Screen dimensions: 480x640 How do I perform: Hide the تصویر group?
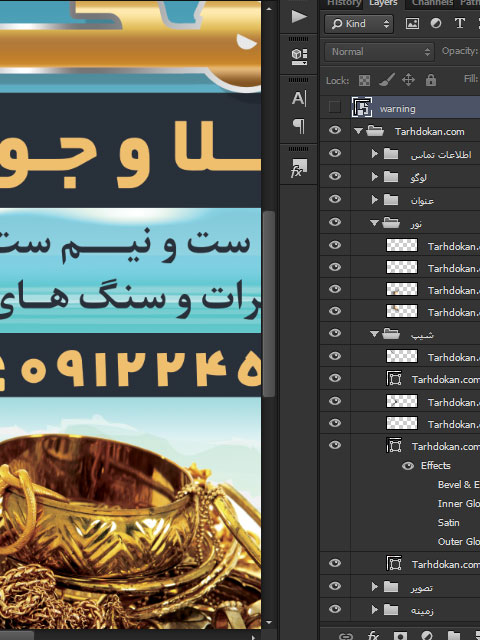pyautogui.click(x=335, y=587)
